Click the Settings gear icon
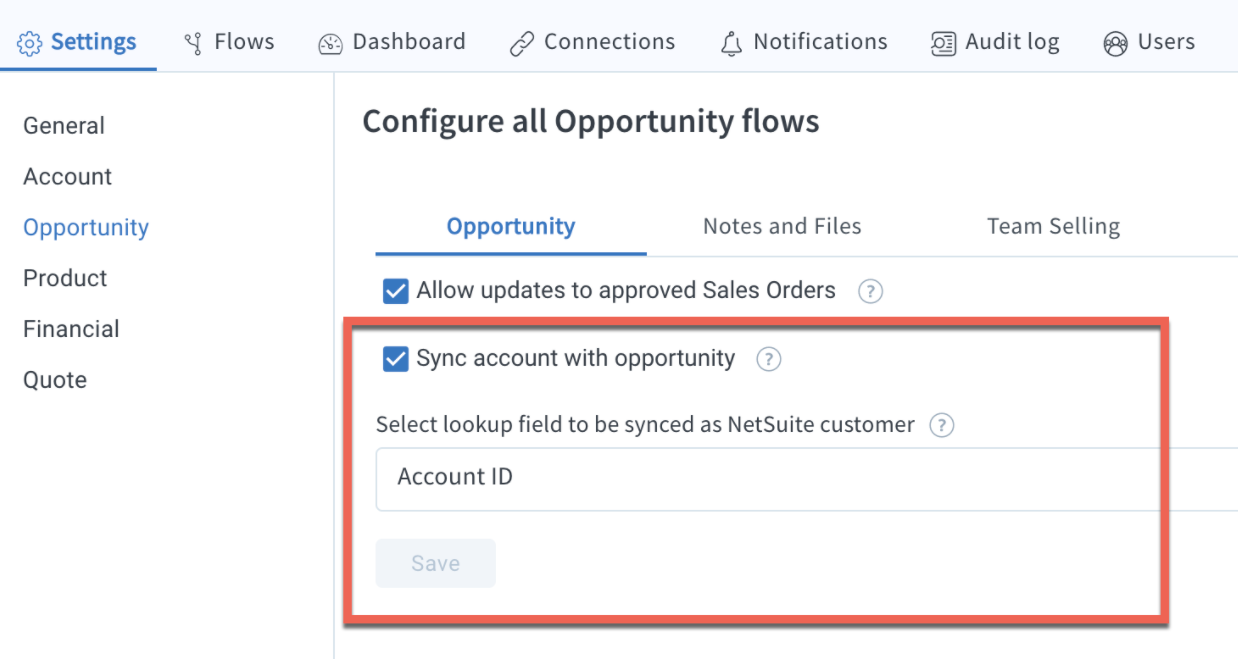 [x=30, y=43]
